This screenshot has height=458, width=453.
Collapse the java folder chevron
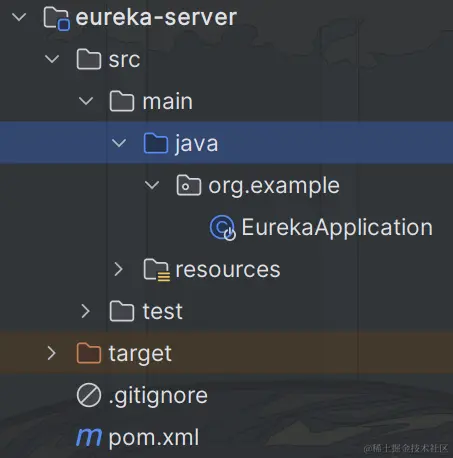pyautogui.click(x=119, y=143)
